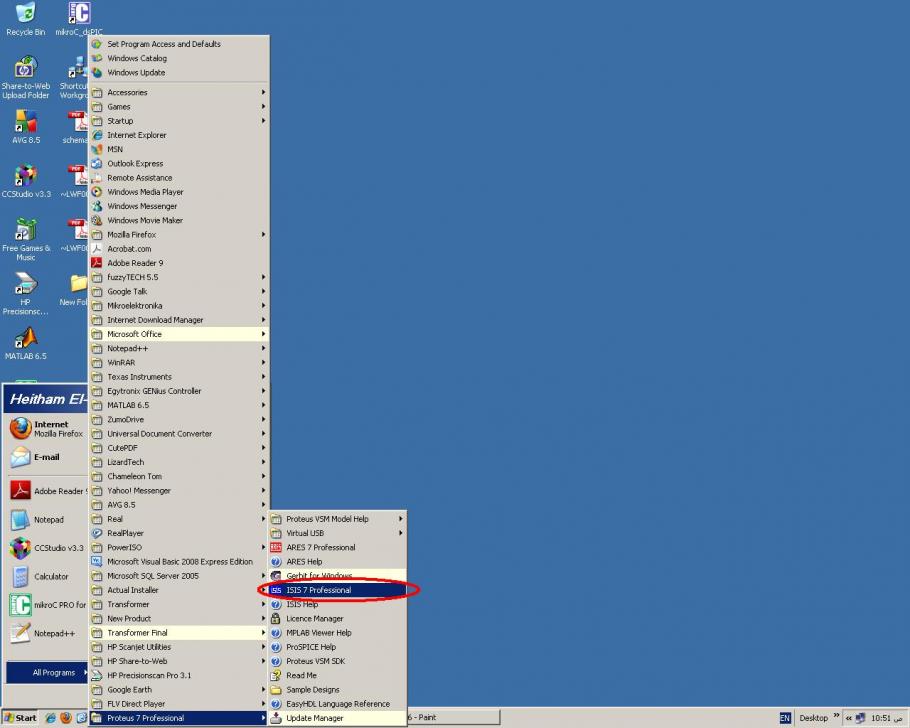Image resolution: width=910 pixels, height=728 pixels.
Task: Expand the Virtual USB submenu
Action: click(x=337, y=533)
